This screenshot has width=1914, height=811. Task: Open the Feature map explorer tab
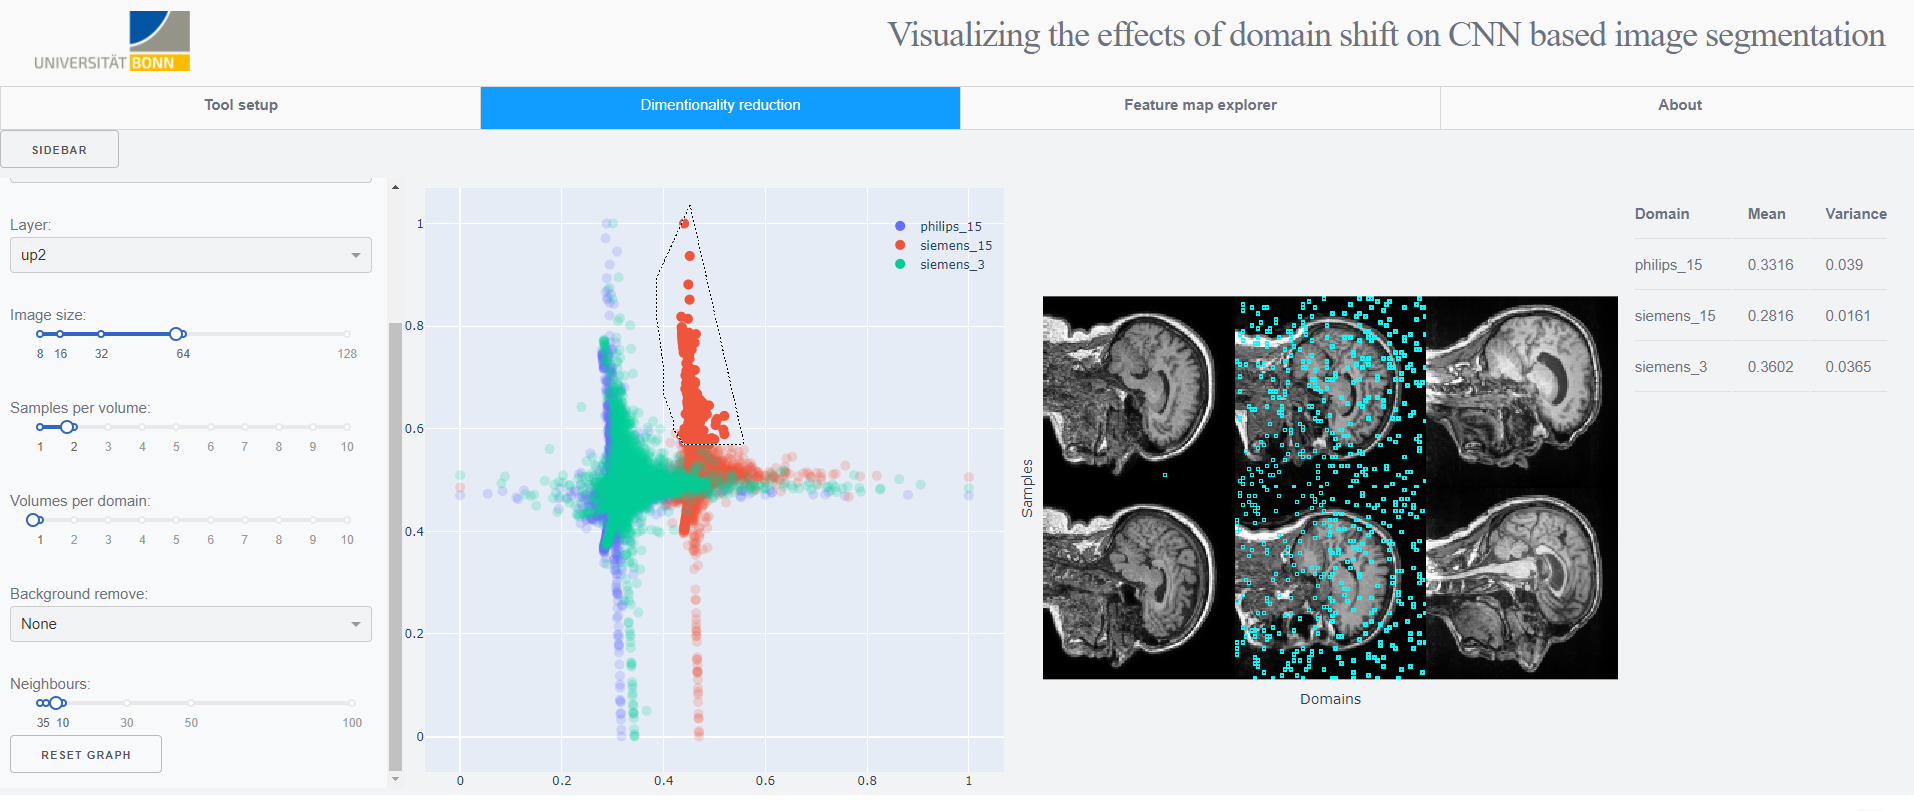point(1200,105)
